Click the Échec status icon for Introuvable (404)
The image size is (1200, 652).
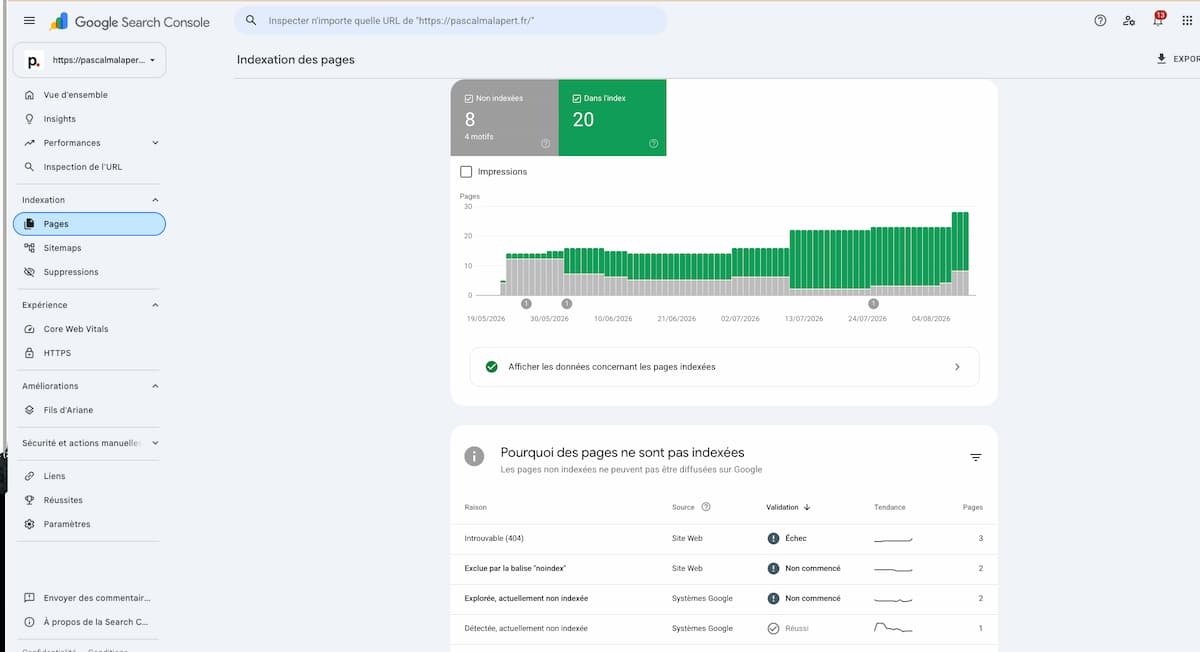(x=773, y=538)
